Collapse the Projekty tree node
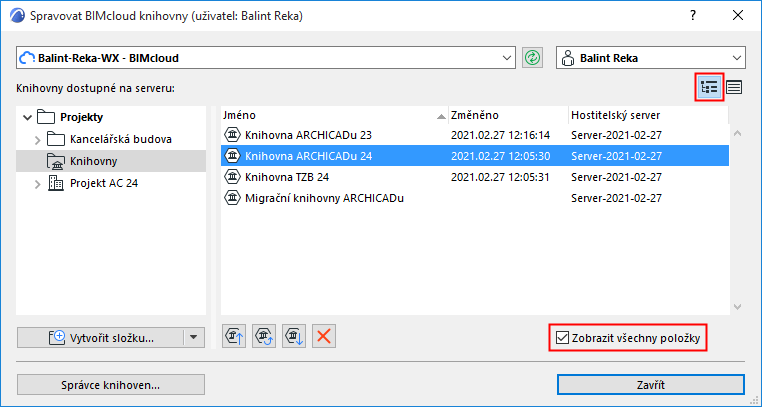Viewport: 762px width, 407px height. (x=28, y=118)
